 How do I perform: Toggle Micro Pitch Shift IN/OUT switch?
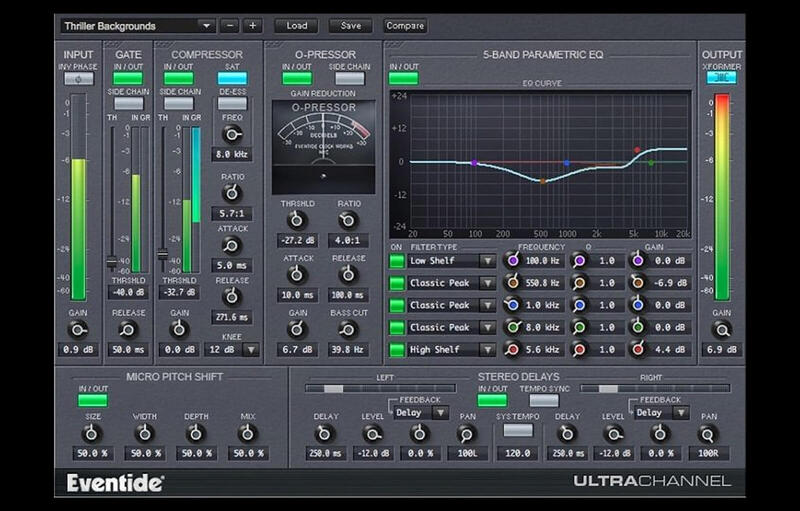tap(93, 400)
